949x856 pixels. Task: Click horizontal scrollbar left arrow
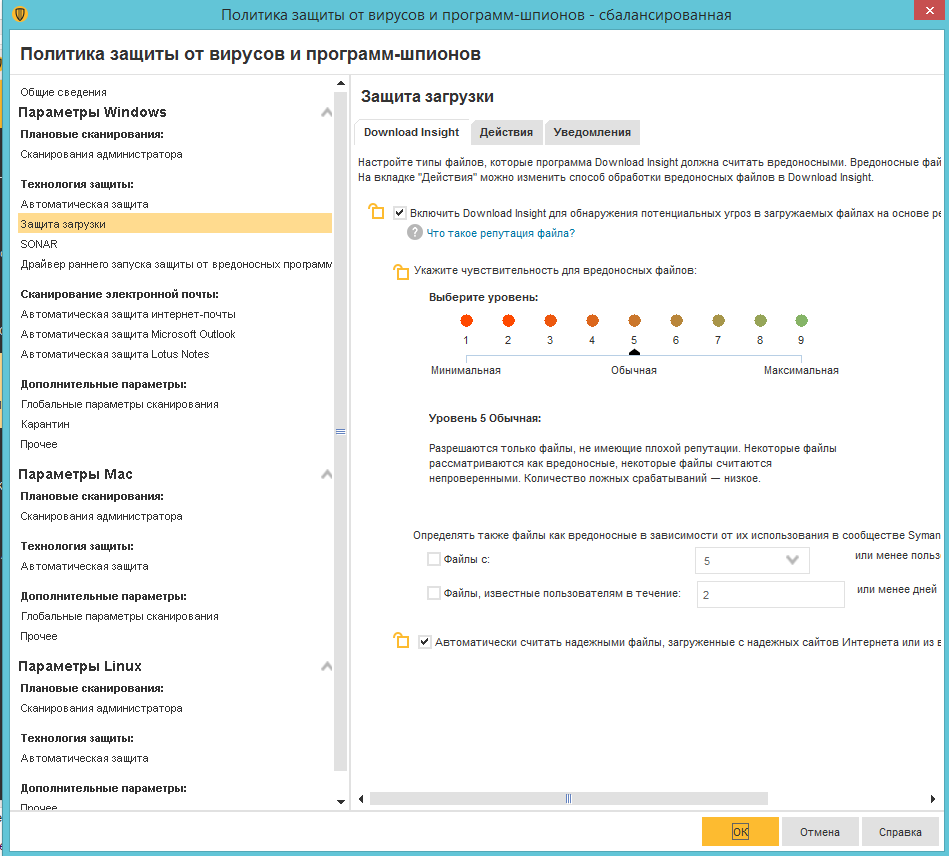[361, 798]
